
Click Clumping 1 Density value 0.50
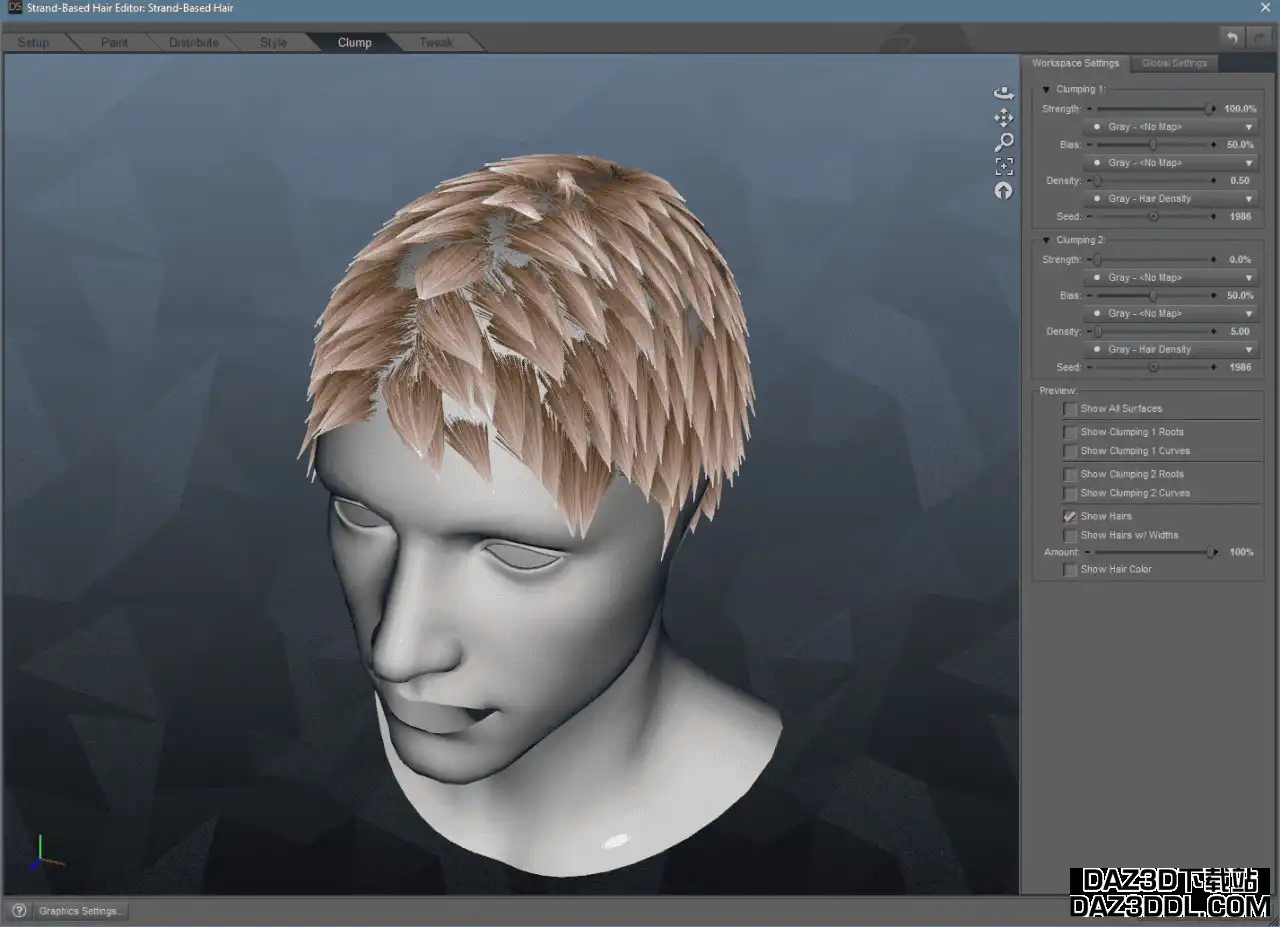pyautogui.click(x=1240, y=181)
